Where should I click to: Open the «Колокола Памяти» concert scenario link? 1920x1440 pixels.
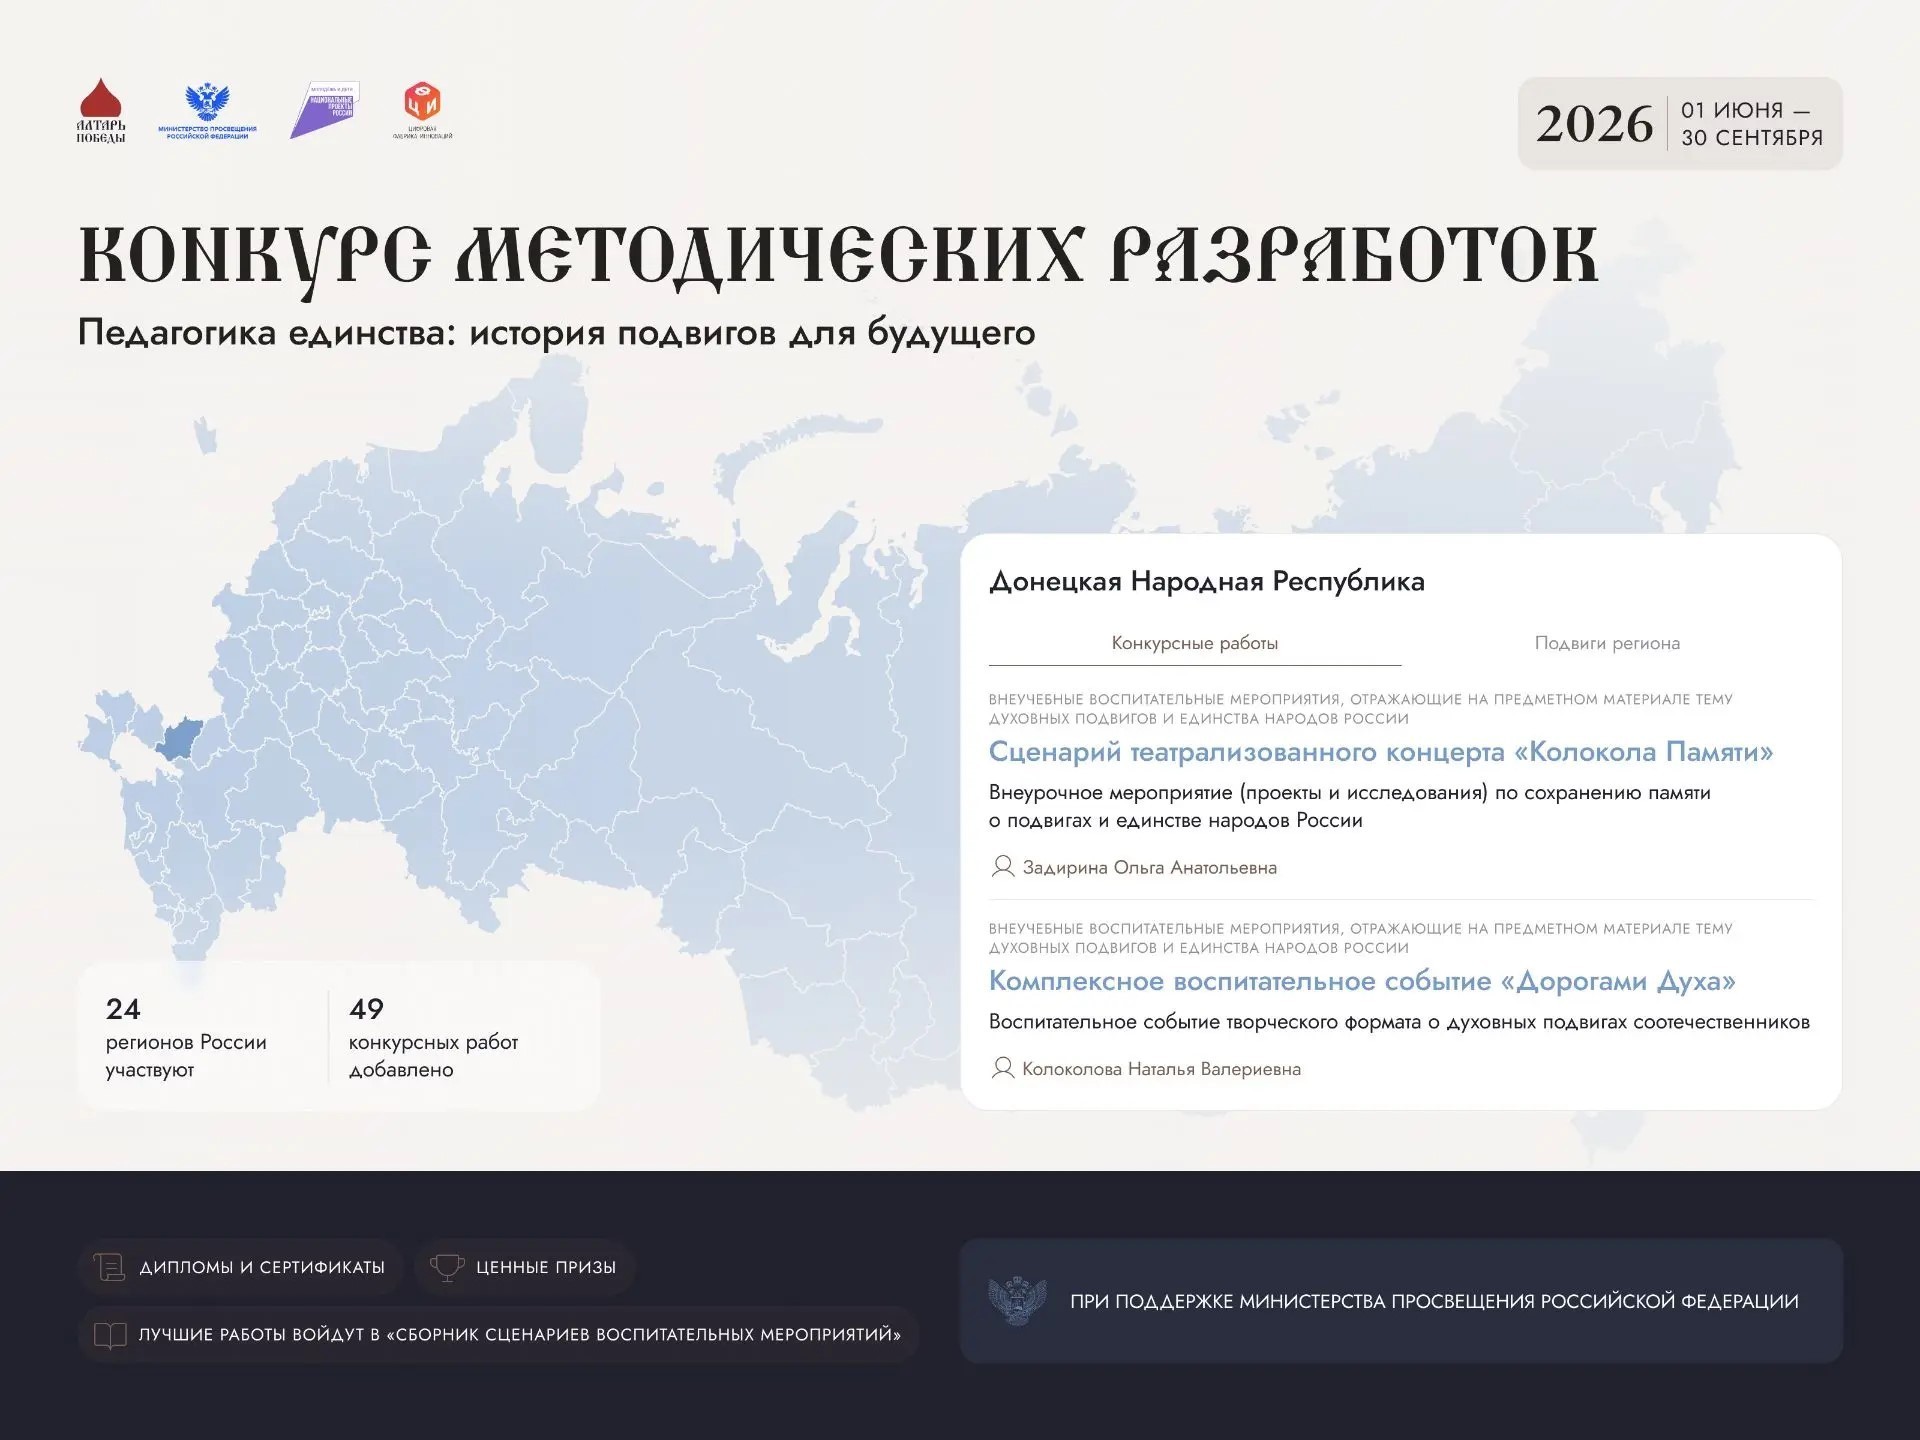pyautogui.click(x=1381, y=752)
